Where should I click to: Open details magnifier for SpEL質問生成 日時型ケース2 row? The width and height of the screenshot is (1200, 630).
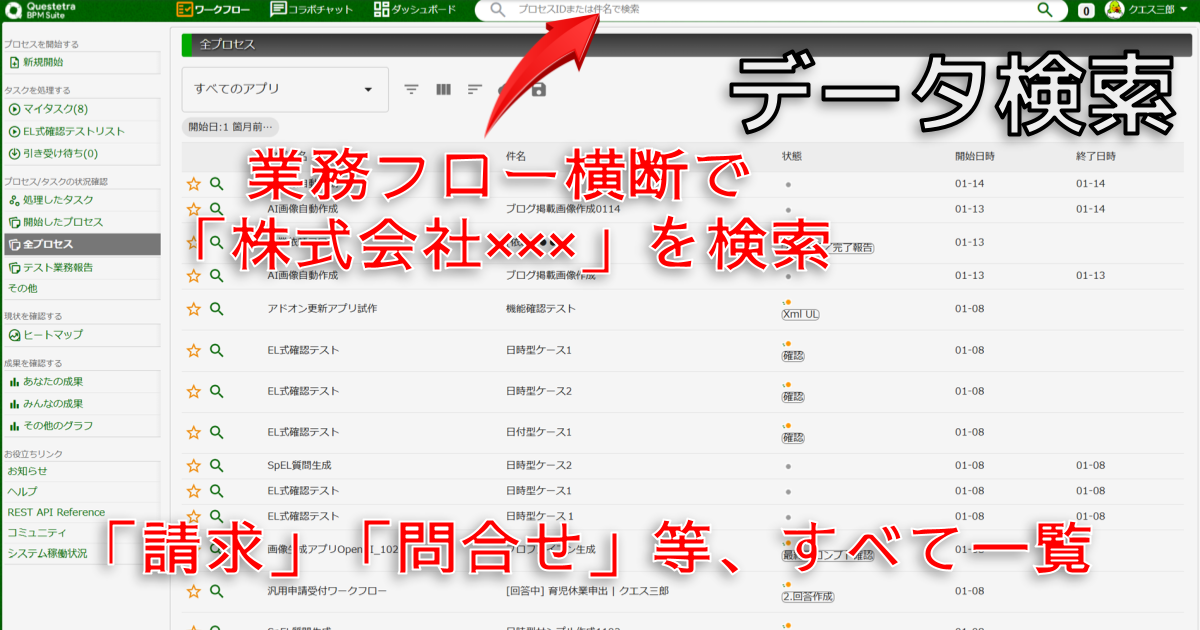pos(216,466)
